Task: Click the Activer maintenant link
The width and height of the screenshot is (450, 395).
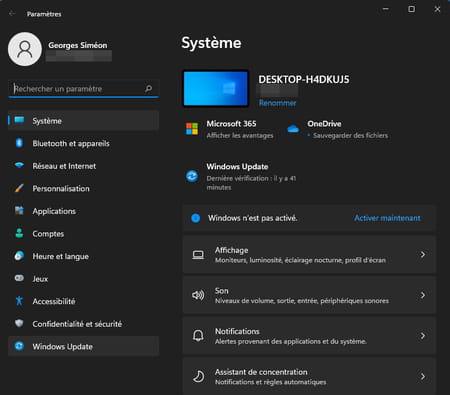Action: point(387,218)
